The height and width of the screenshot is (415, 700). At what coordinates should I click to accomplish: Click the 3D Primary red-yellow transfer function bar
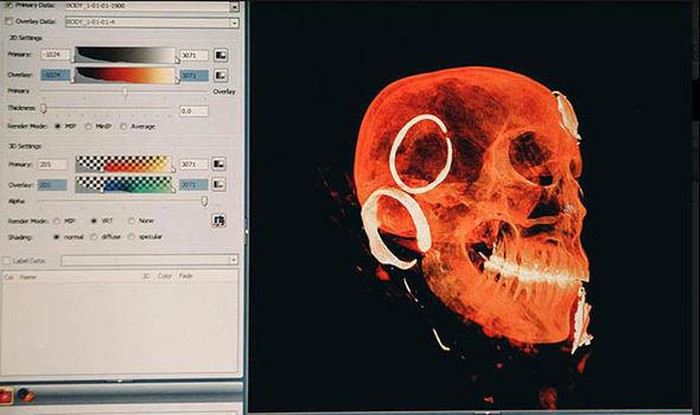pyautogui.click(x=124, y=164)
